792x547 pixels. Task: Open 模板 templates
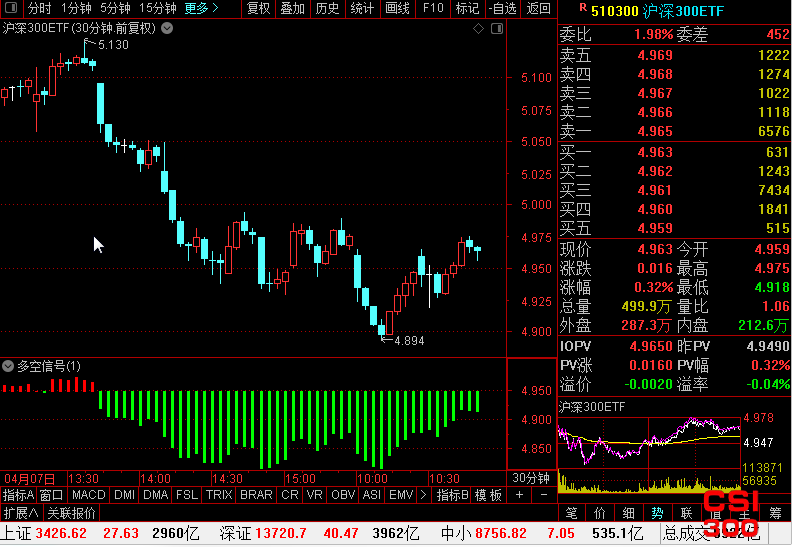(488, 495)
